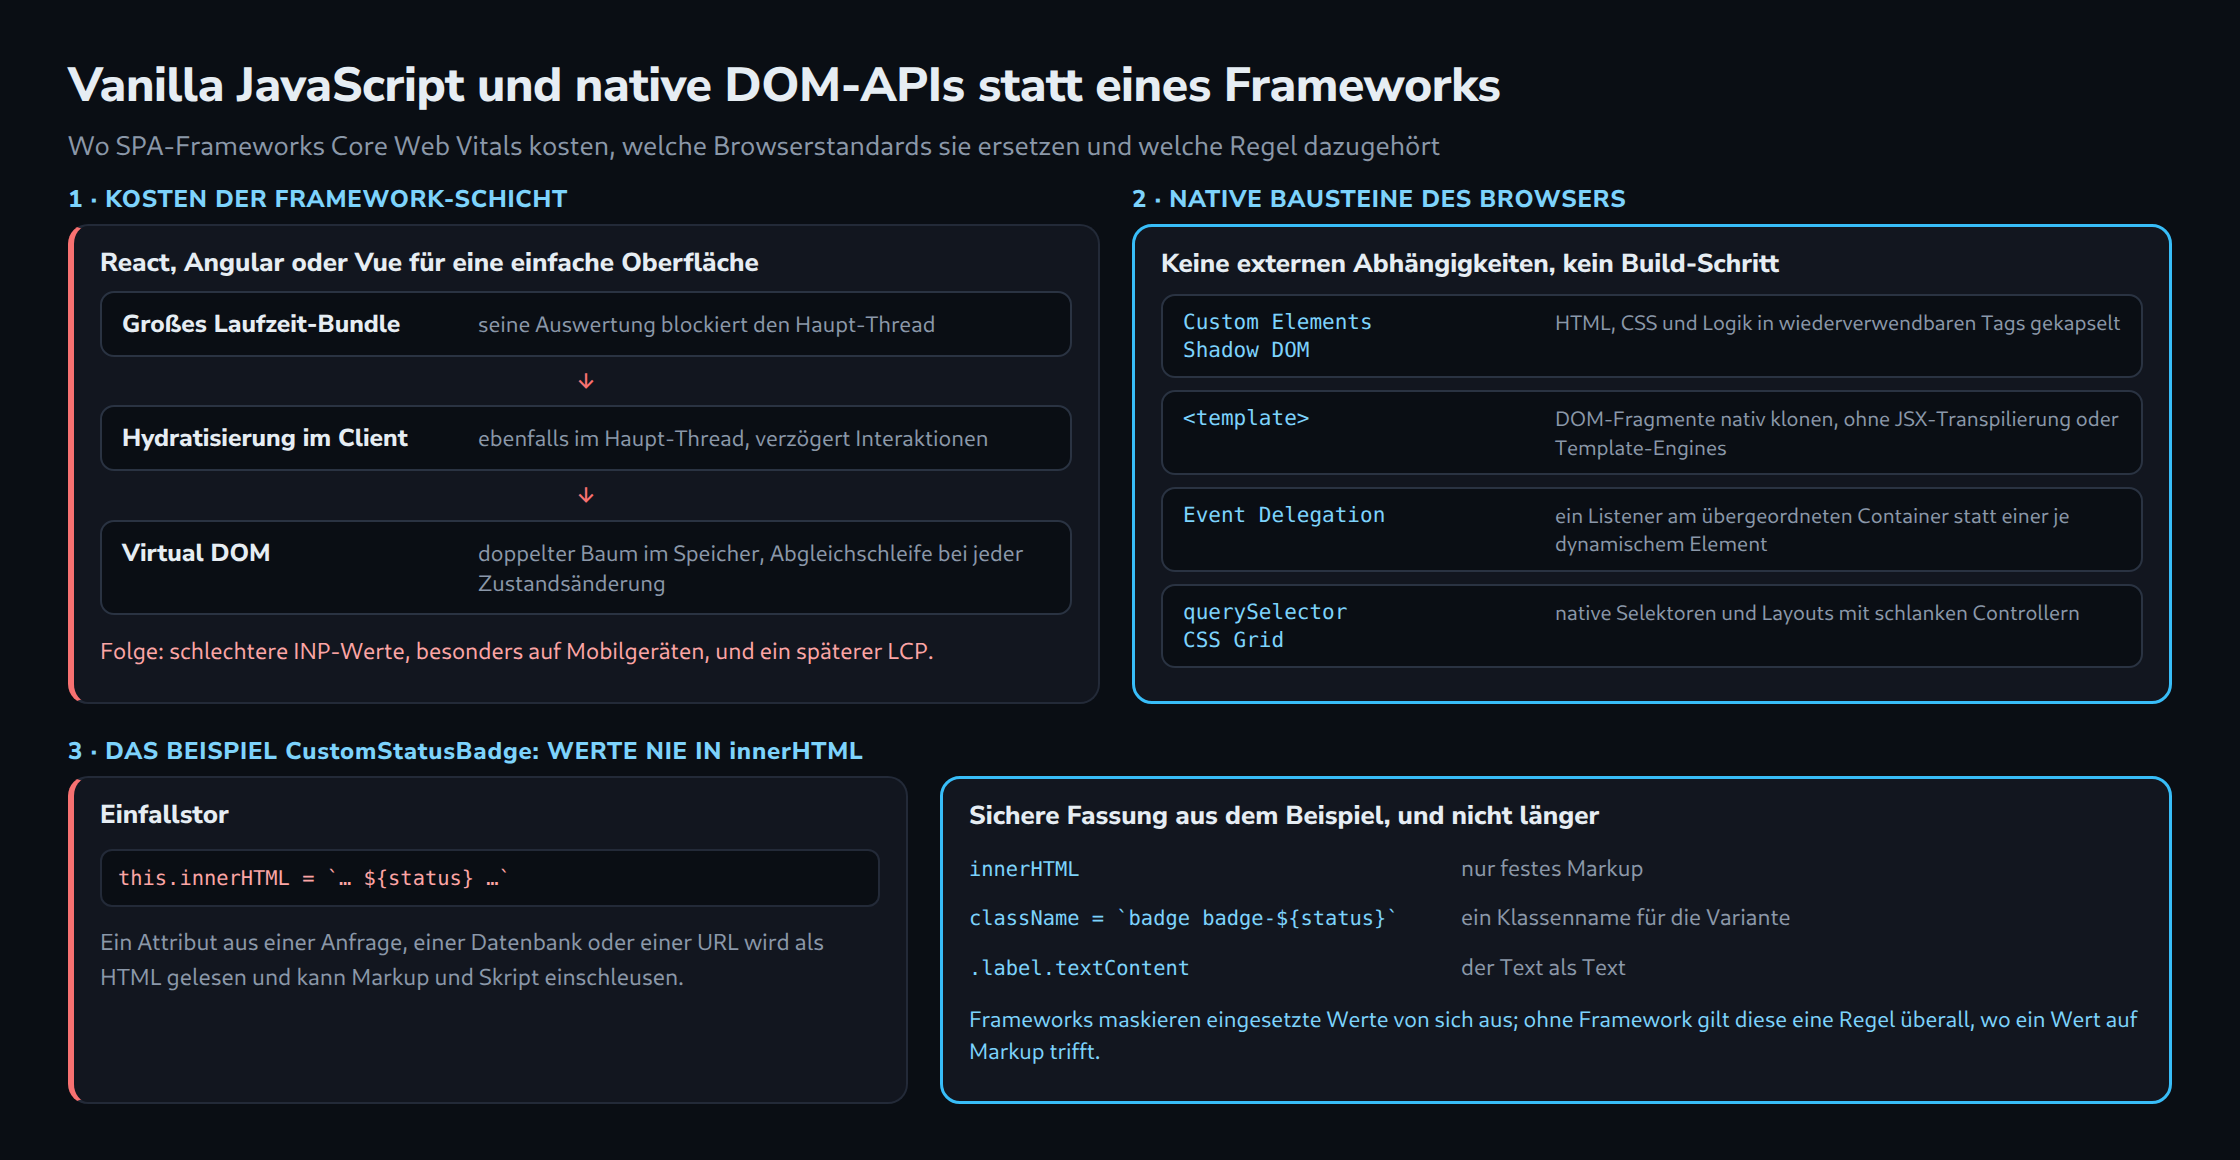
Task: Click the blue 'innerHTML' code label
Action: tap(1024, 869)
